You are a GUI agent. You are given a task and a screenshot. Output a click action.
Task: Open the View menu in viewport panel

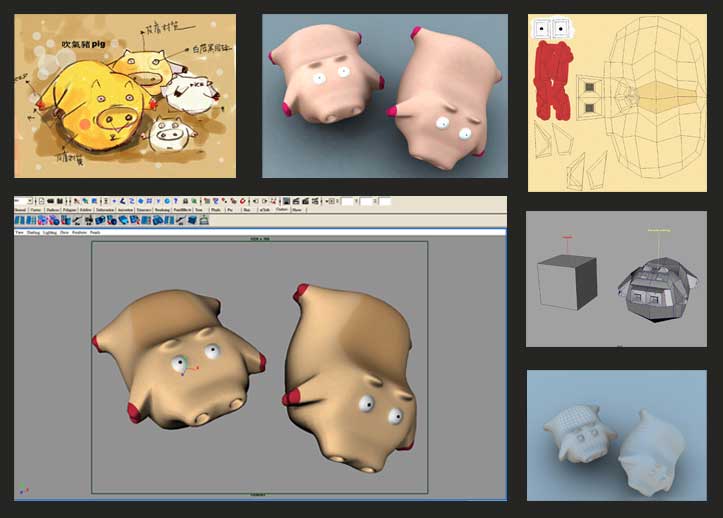point(19,232)
